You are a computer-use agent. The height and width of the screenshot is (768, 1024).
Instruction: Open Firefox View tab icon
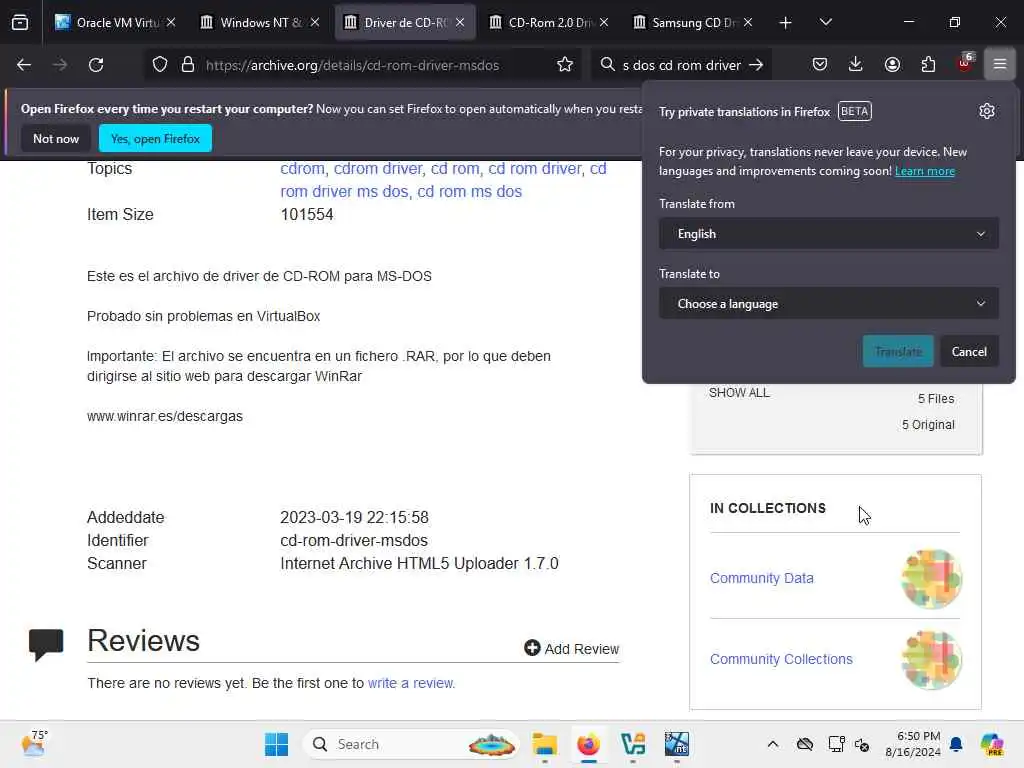click(20, 22)
